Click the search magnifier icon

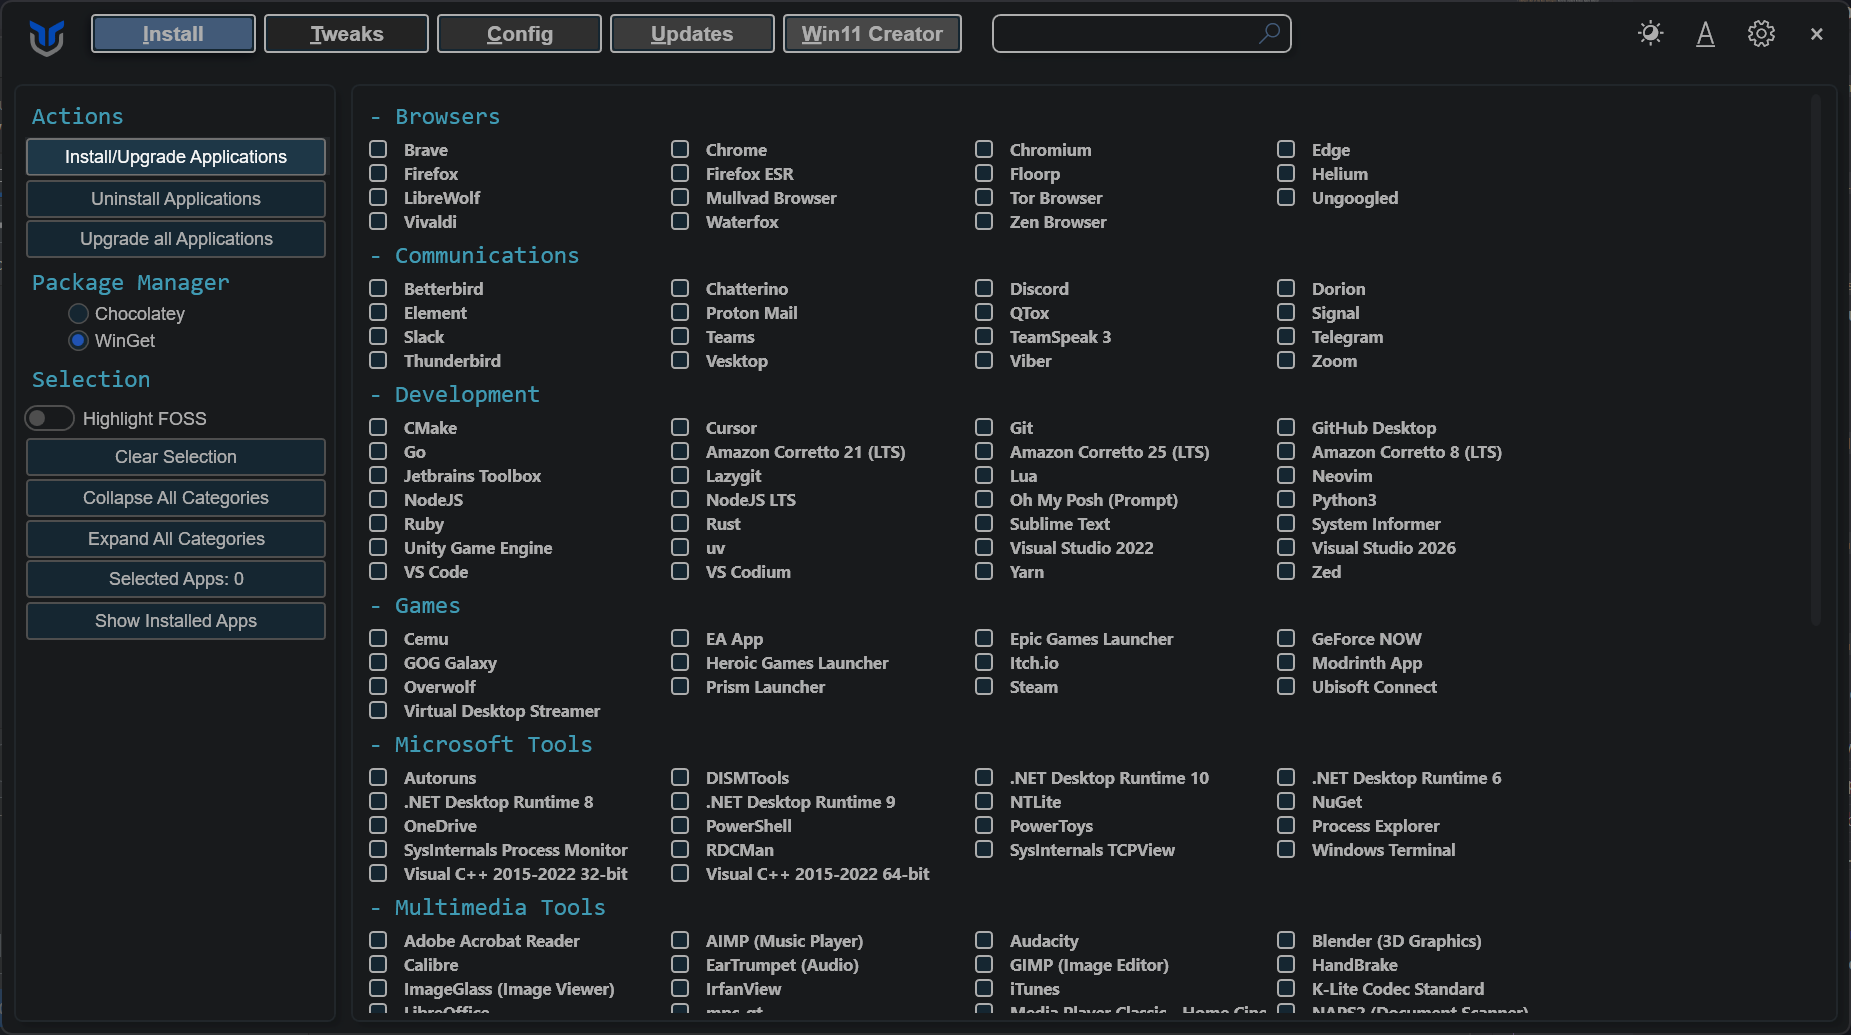[x=1269, y=34]
